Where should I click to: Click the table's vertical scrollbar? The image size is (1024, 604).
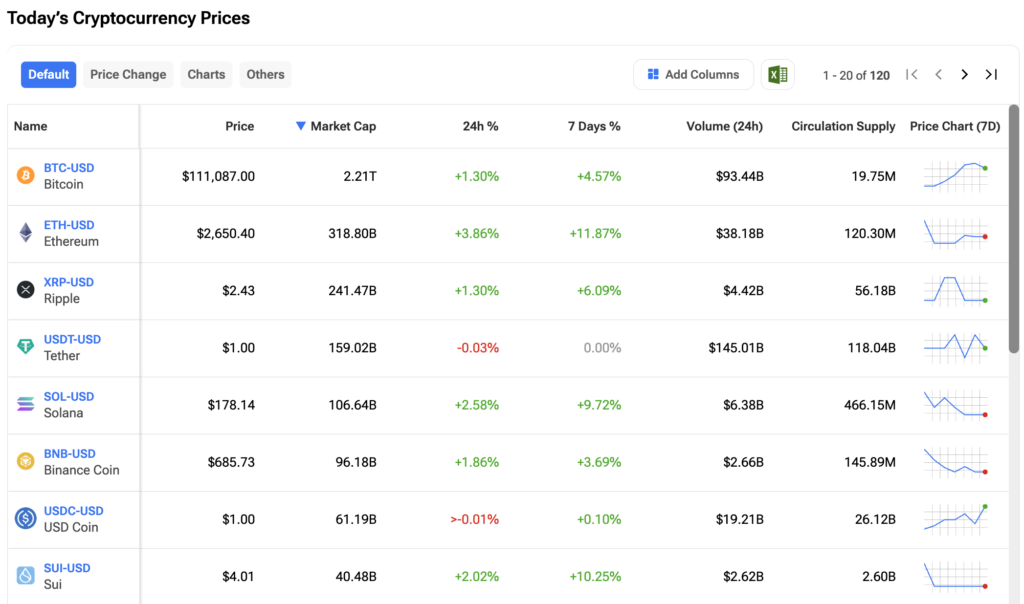click(x=1014, y=229)
